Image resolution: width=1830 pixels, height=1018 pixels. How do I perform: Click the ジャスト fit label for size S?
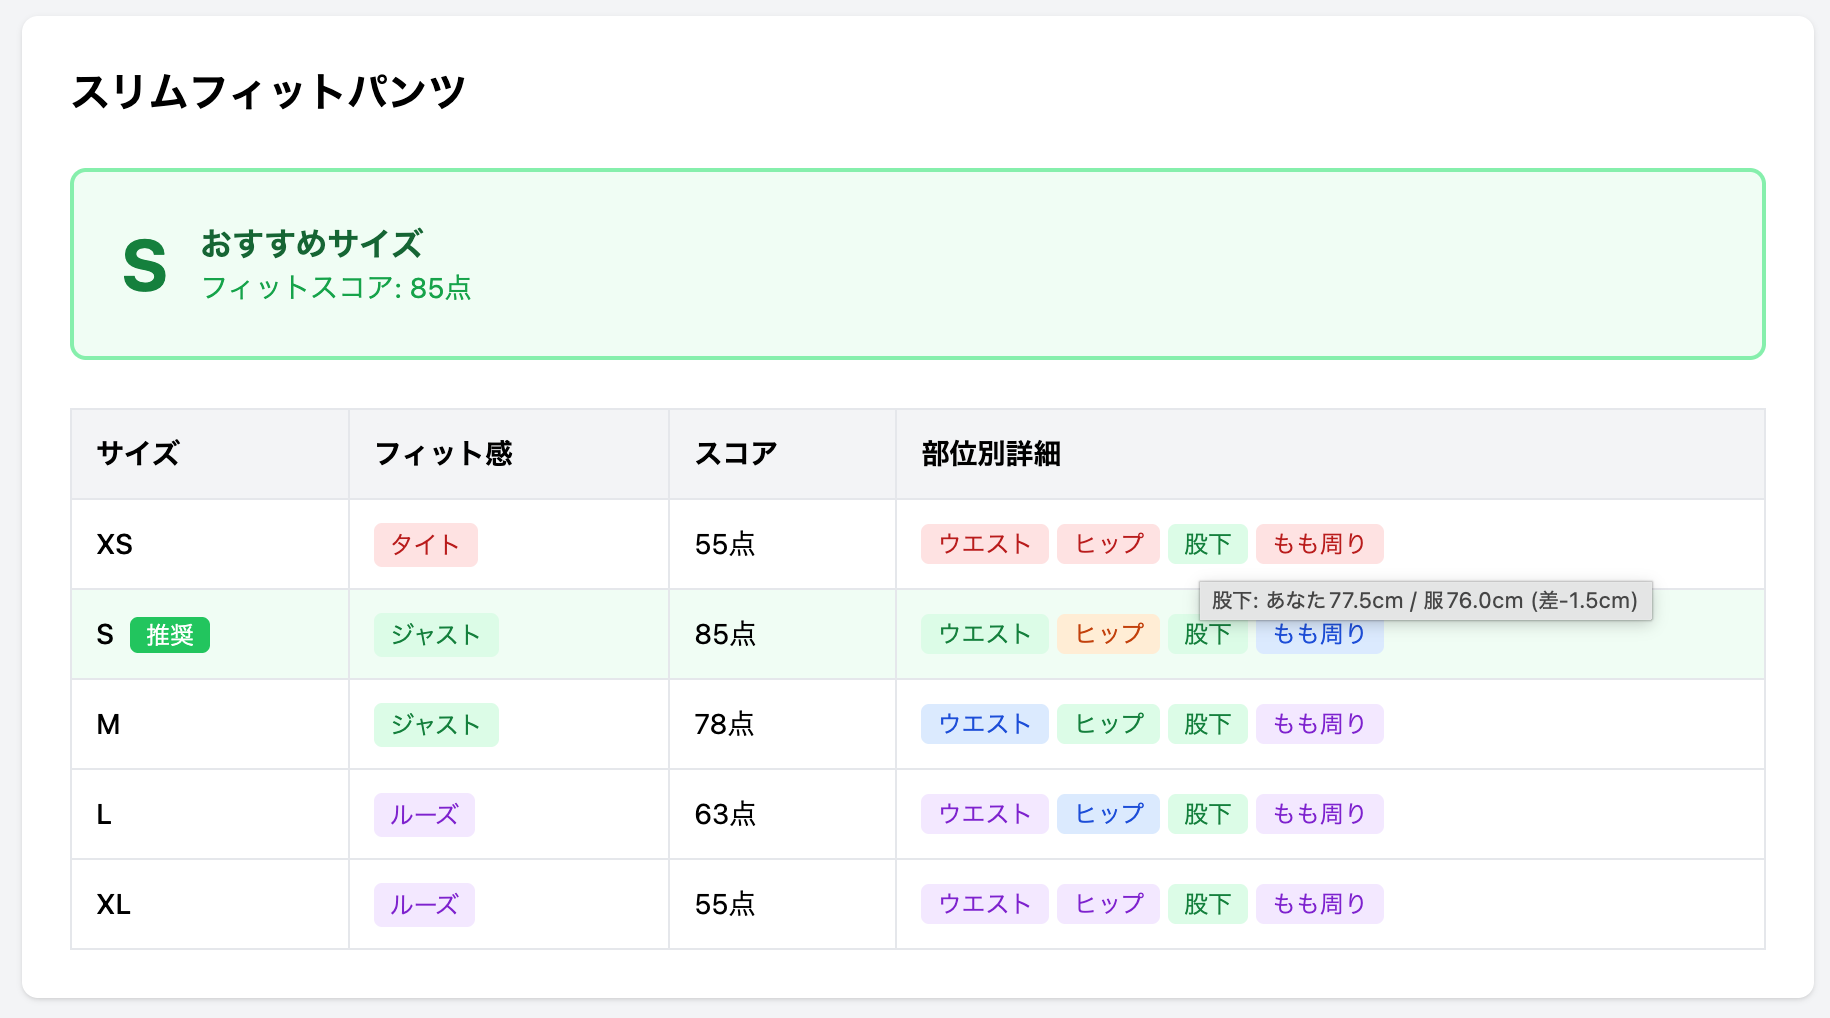(x=436, y=634)
